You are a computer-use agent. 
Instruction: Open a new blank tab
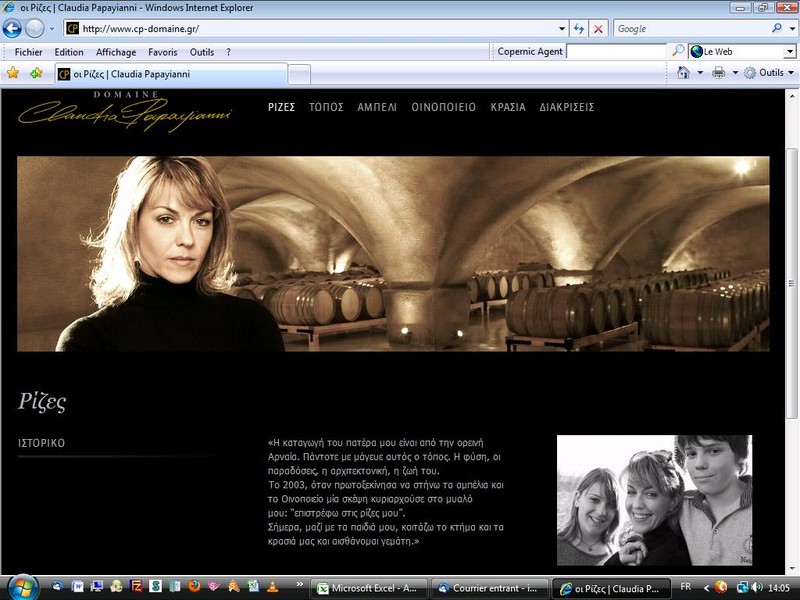[299, 74]
